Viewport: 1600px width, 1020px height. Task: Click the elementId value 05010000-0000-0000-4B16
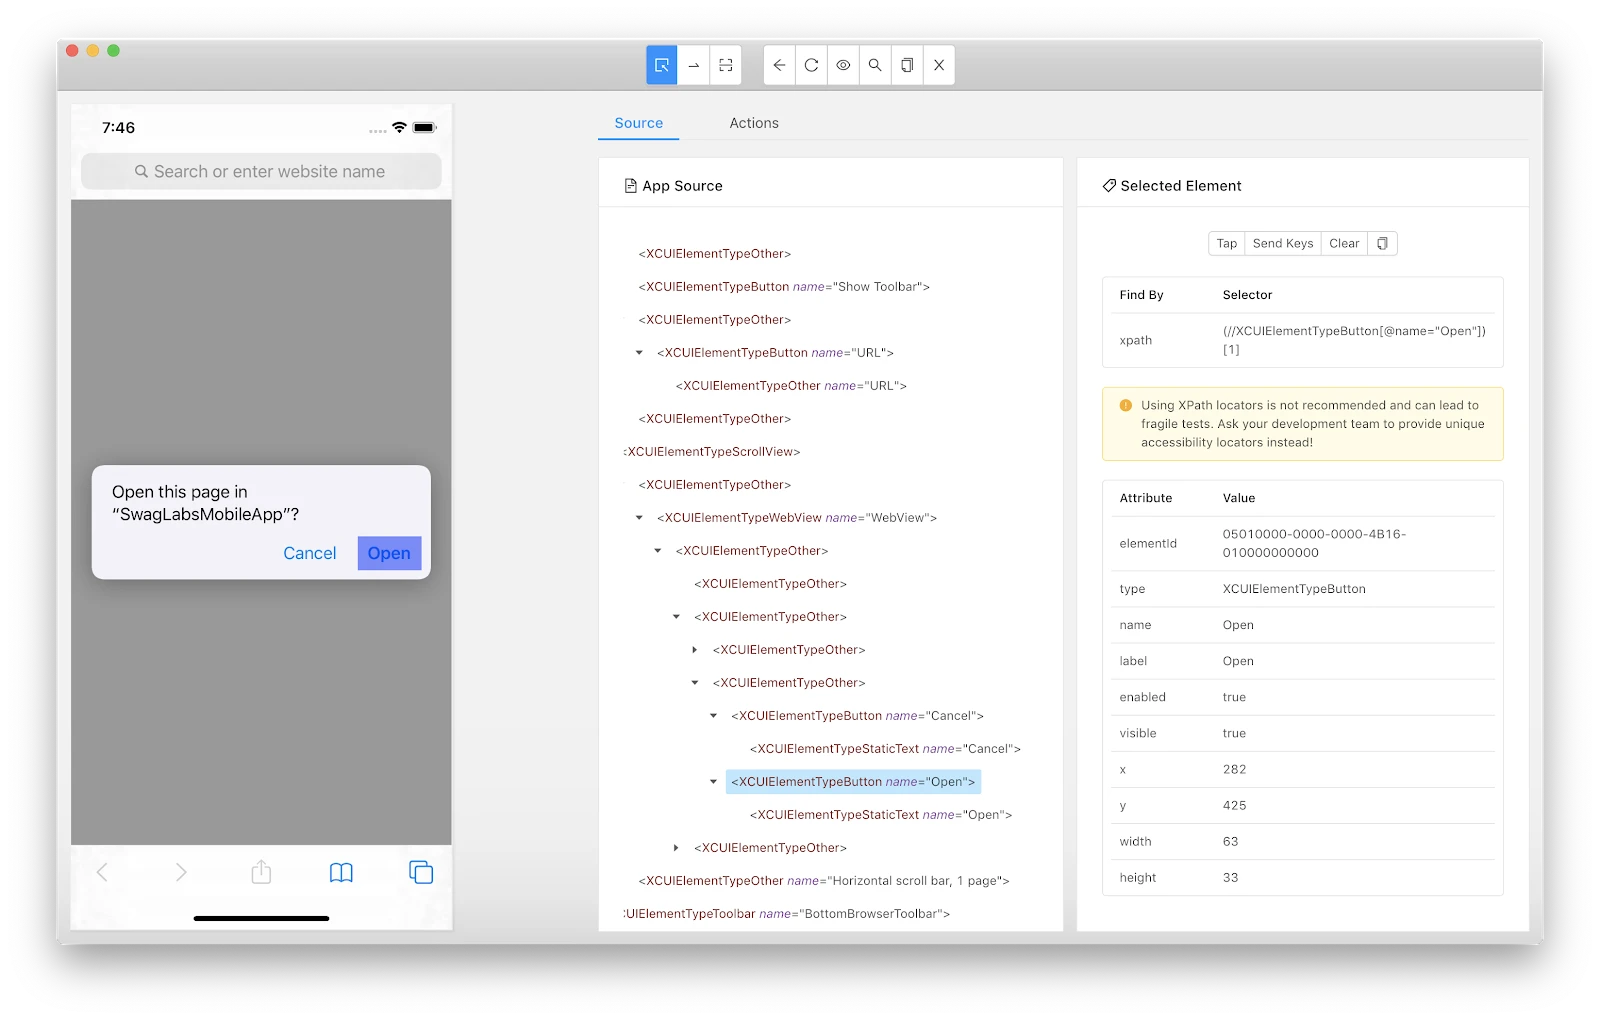point(1314,543)
